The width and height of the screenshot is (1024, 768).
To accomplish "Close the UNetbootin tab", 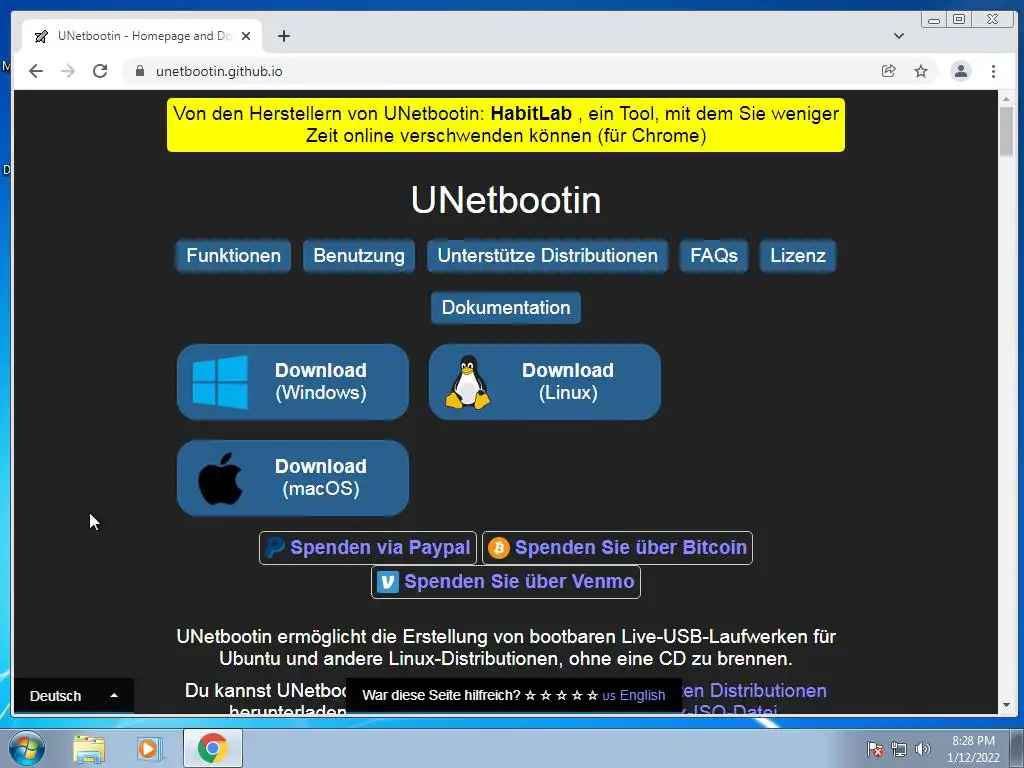I will 246,36.
